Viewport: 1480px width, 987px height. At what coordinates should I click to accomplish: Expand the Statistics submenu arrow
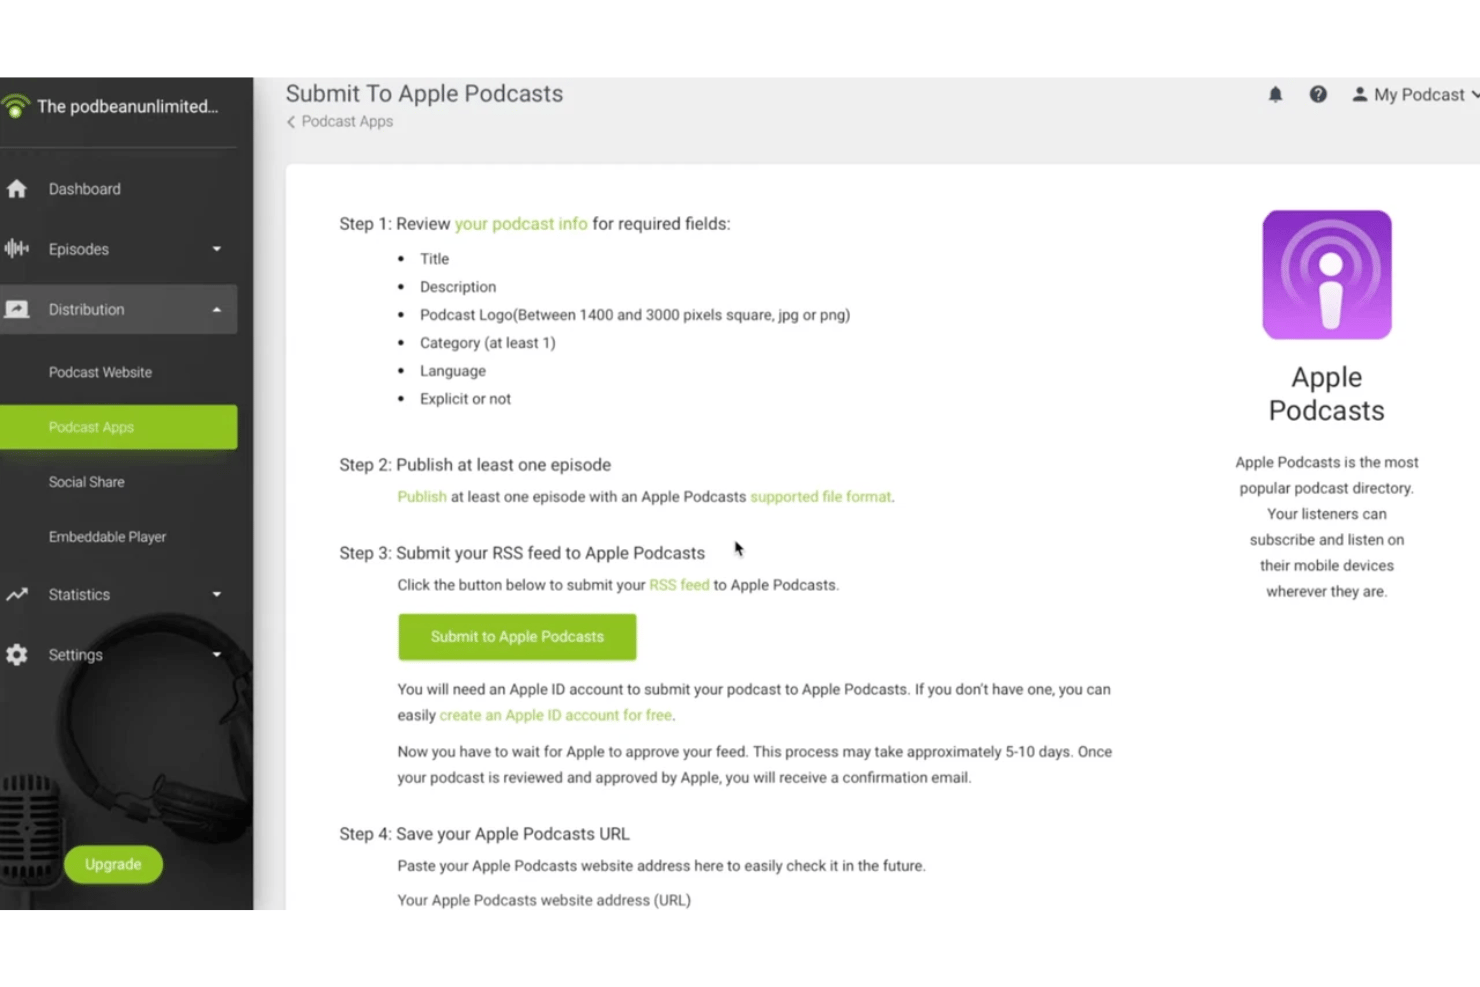coord(217,595)
